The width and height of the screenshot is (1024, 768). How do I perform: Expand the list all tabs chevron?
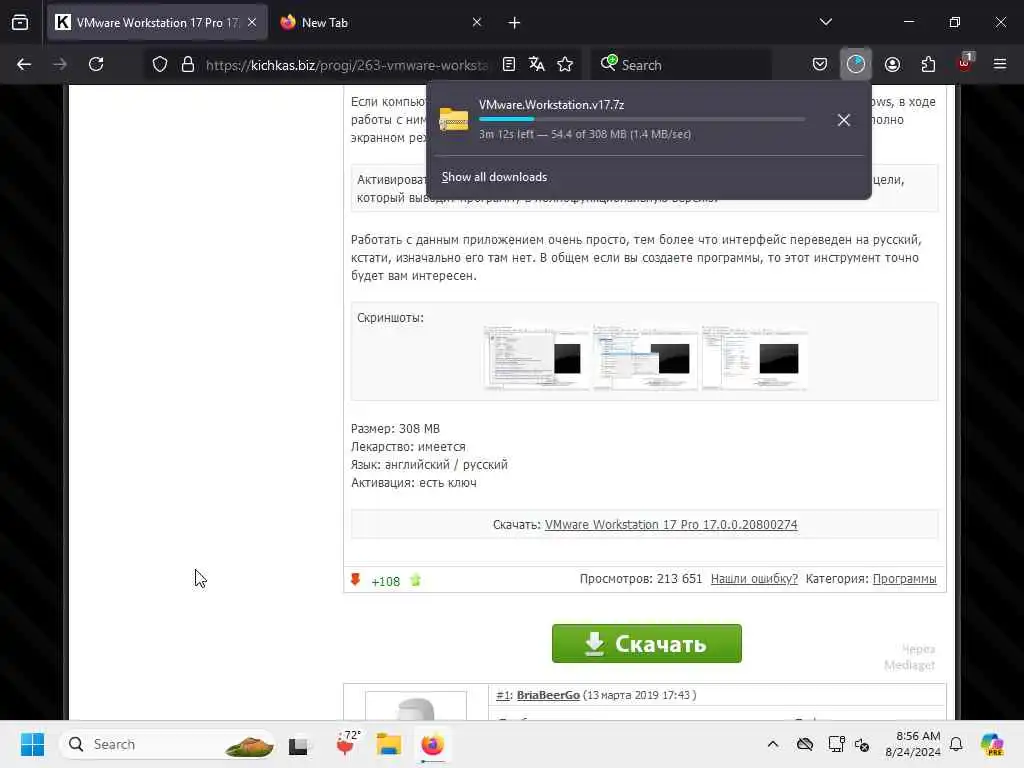tap(825, 22)
